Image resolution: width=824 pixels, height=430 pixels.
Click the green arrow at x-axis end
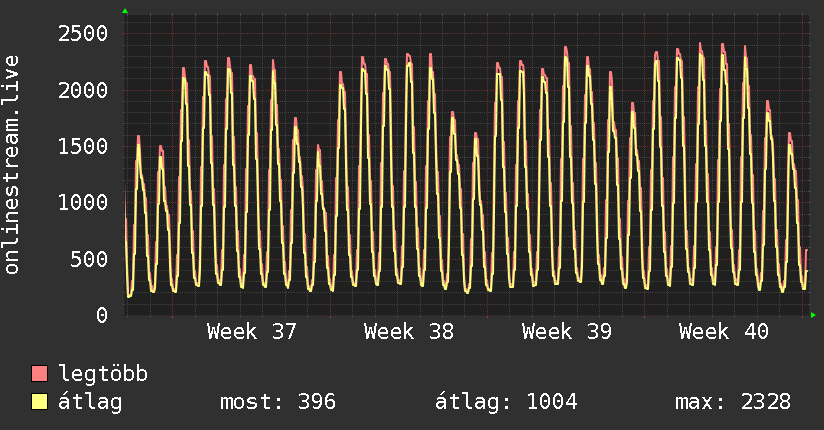coord(813,315)
